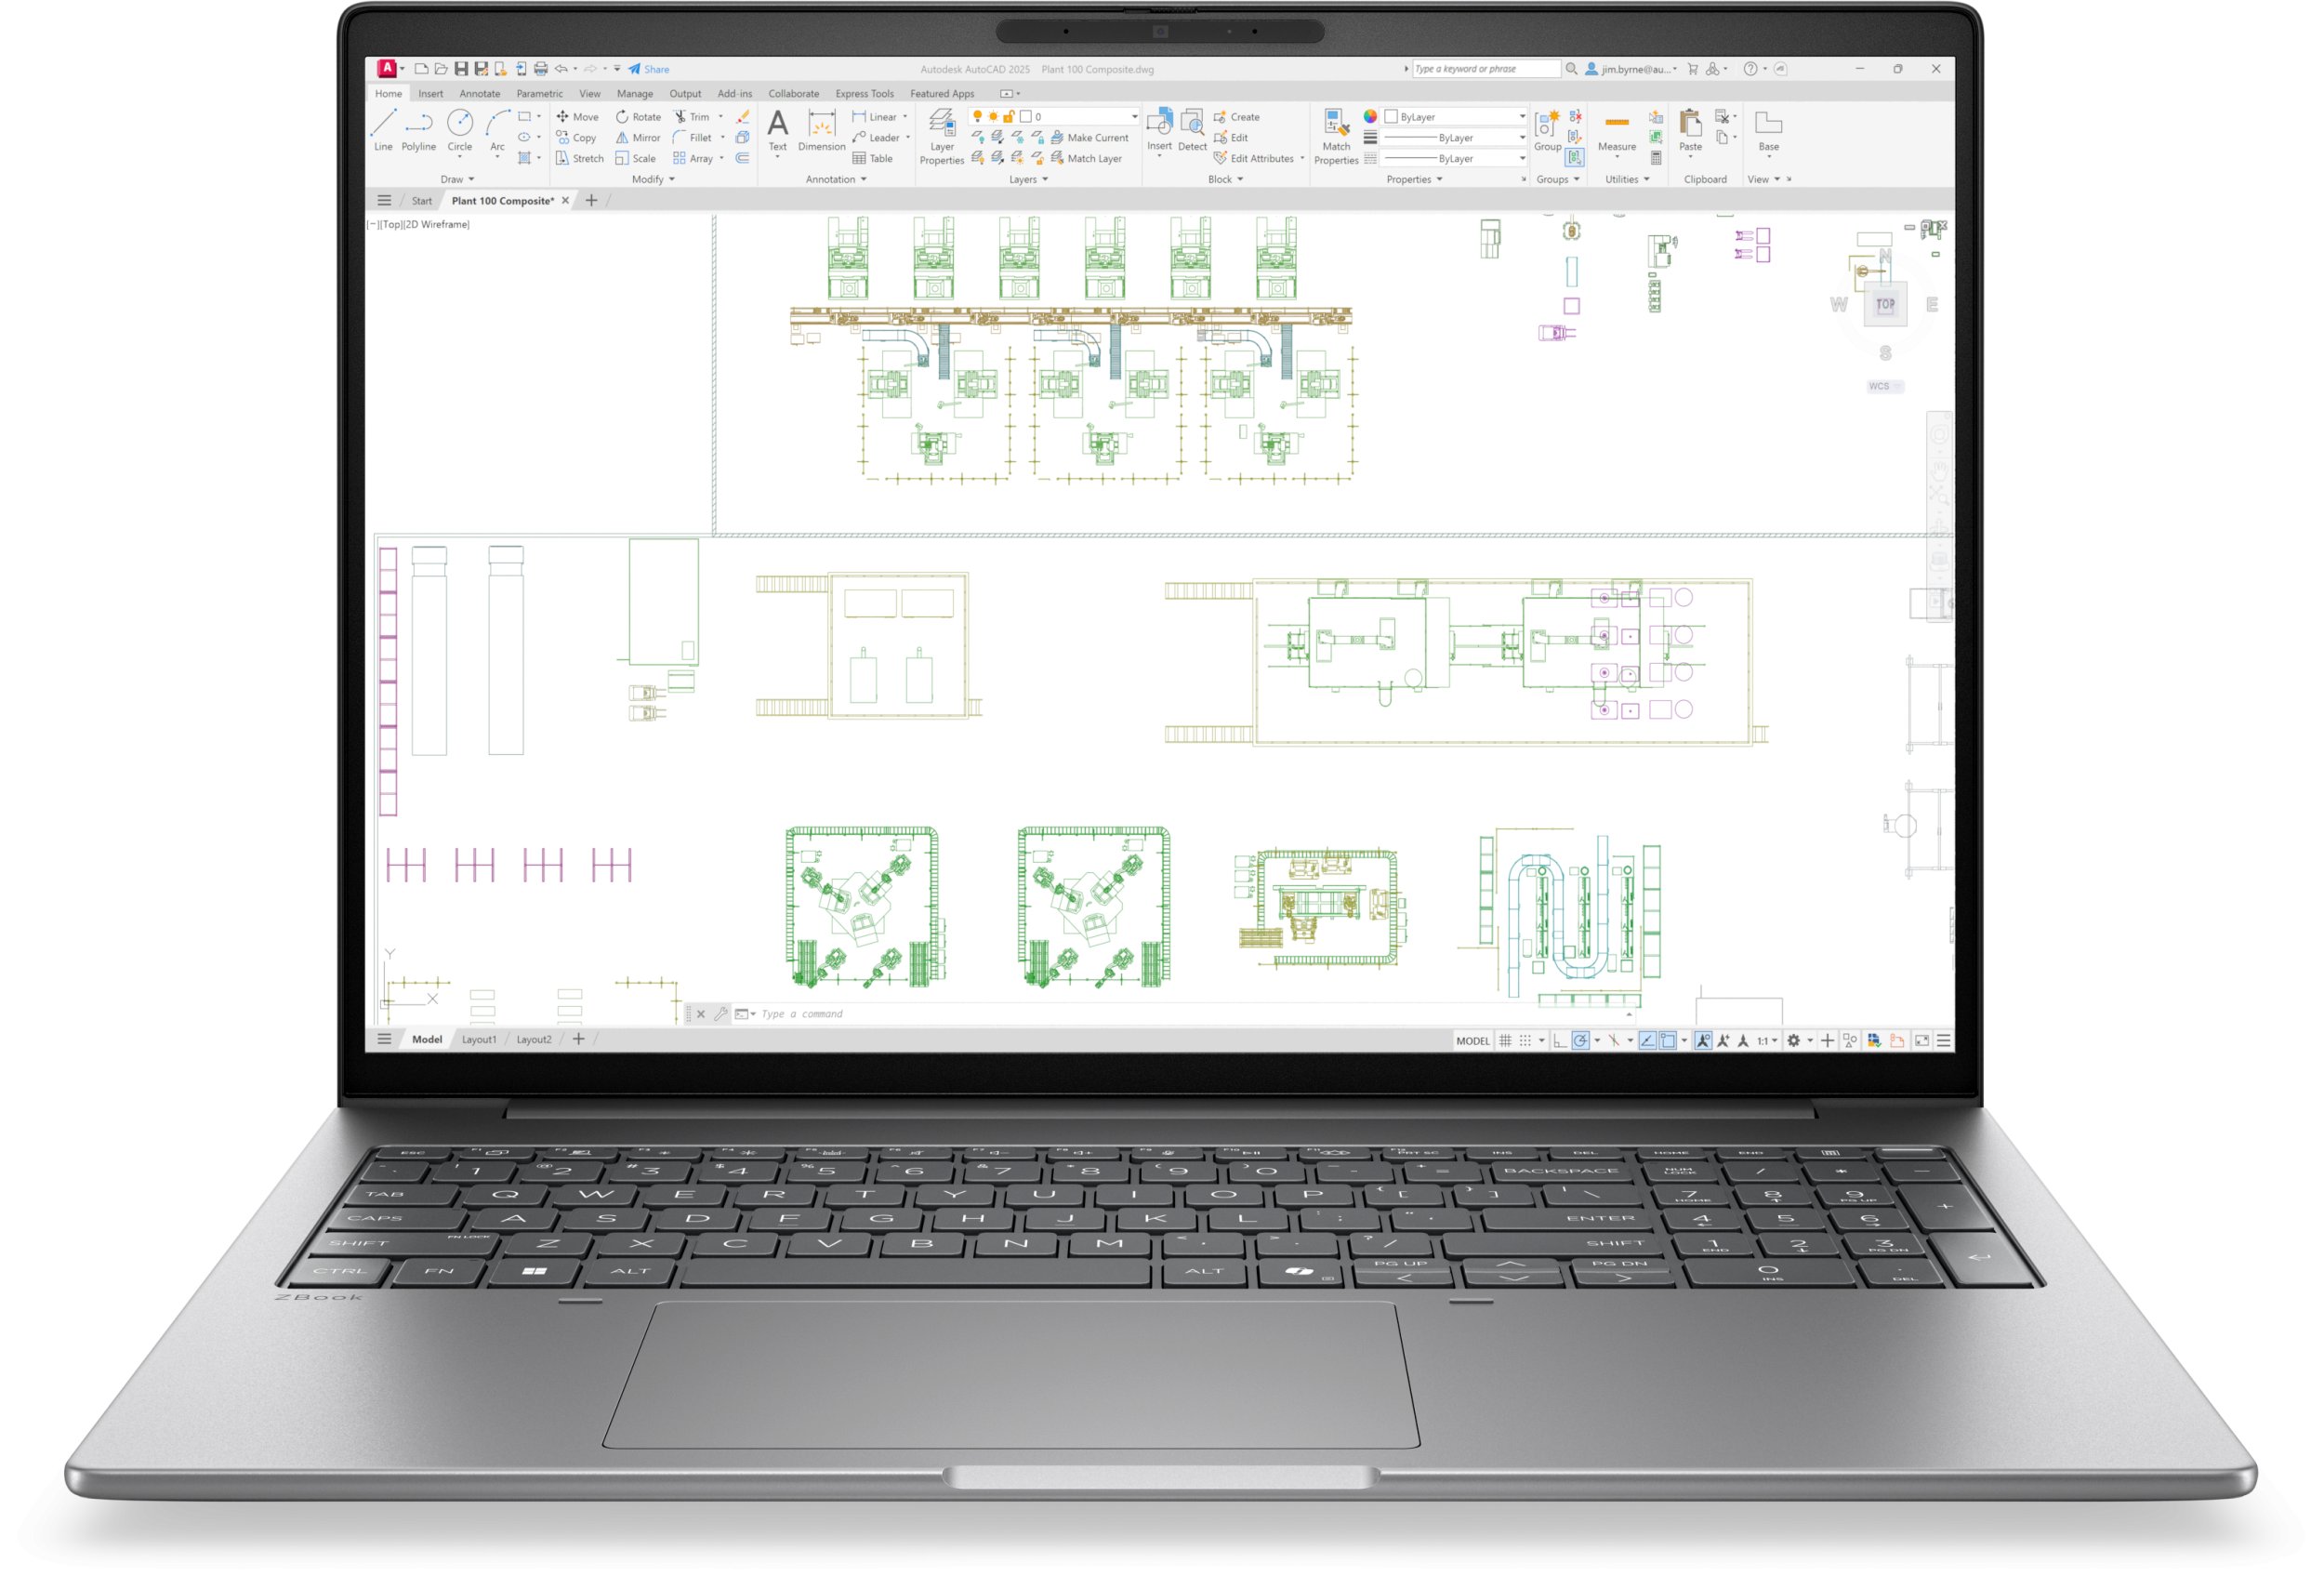Click the Rotate tool

638,116
